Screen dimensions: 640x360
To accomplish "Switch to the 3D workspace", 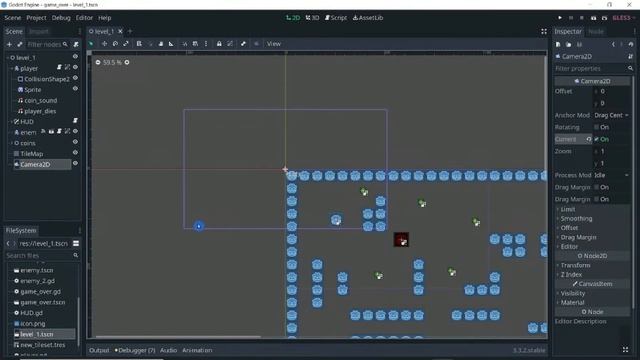I will (x=312, y=18).
